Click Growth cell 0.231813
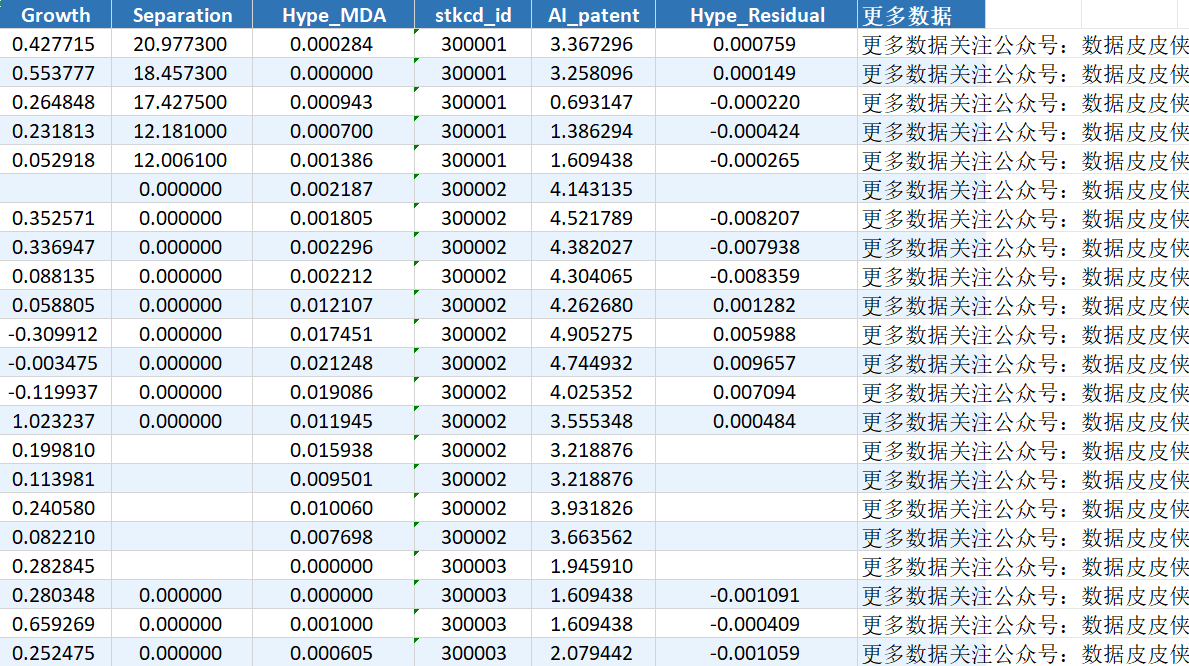 [55, 130]
